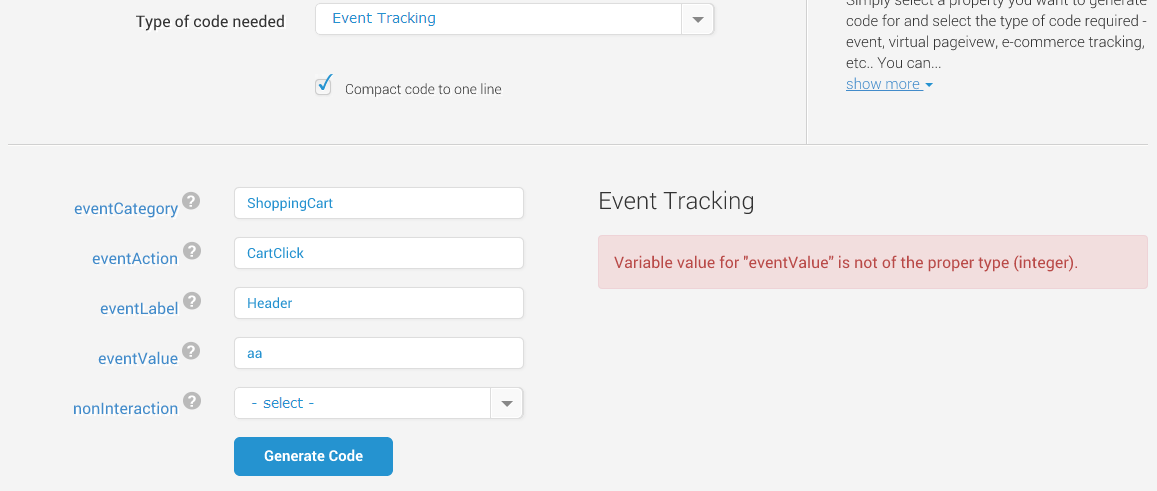Click the eventCategory label link

126,209
